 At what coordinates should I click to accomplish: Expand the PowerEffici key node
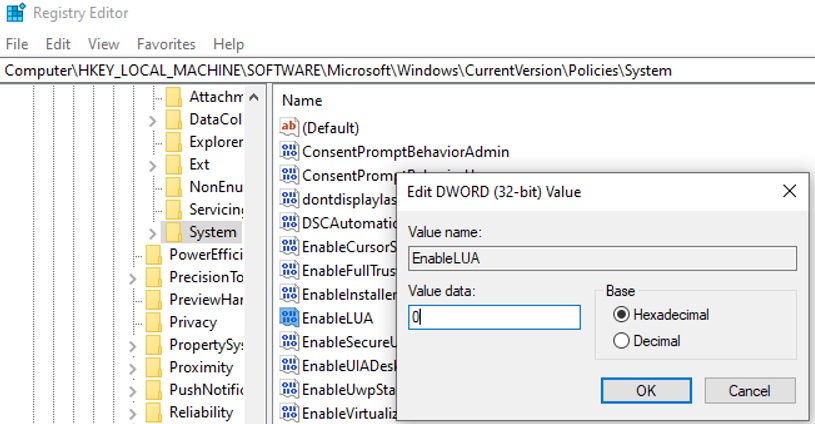coord(132,255)
